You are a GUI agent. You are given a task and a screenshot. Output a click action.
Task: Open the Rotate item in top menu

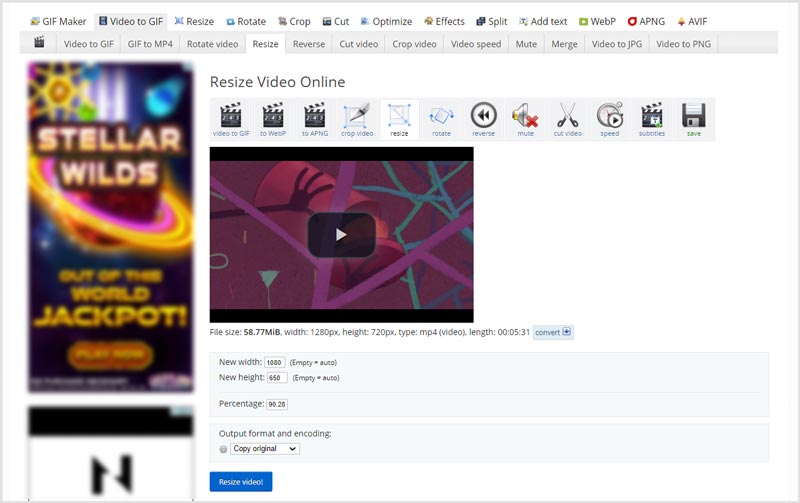(246, 21)
